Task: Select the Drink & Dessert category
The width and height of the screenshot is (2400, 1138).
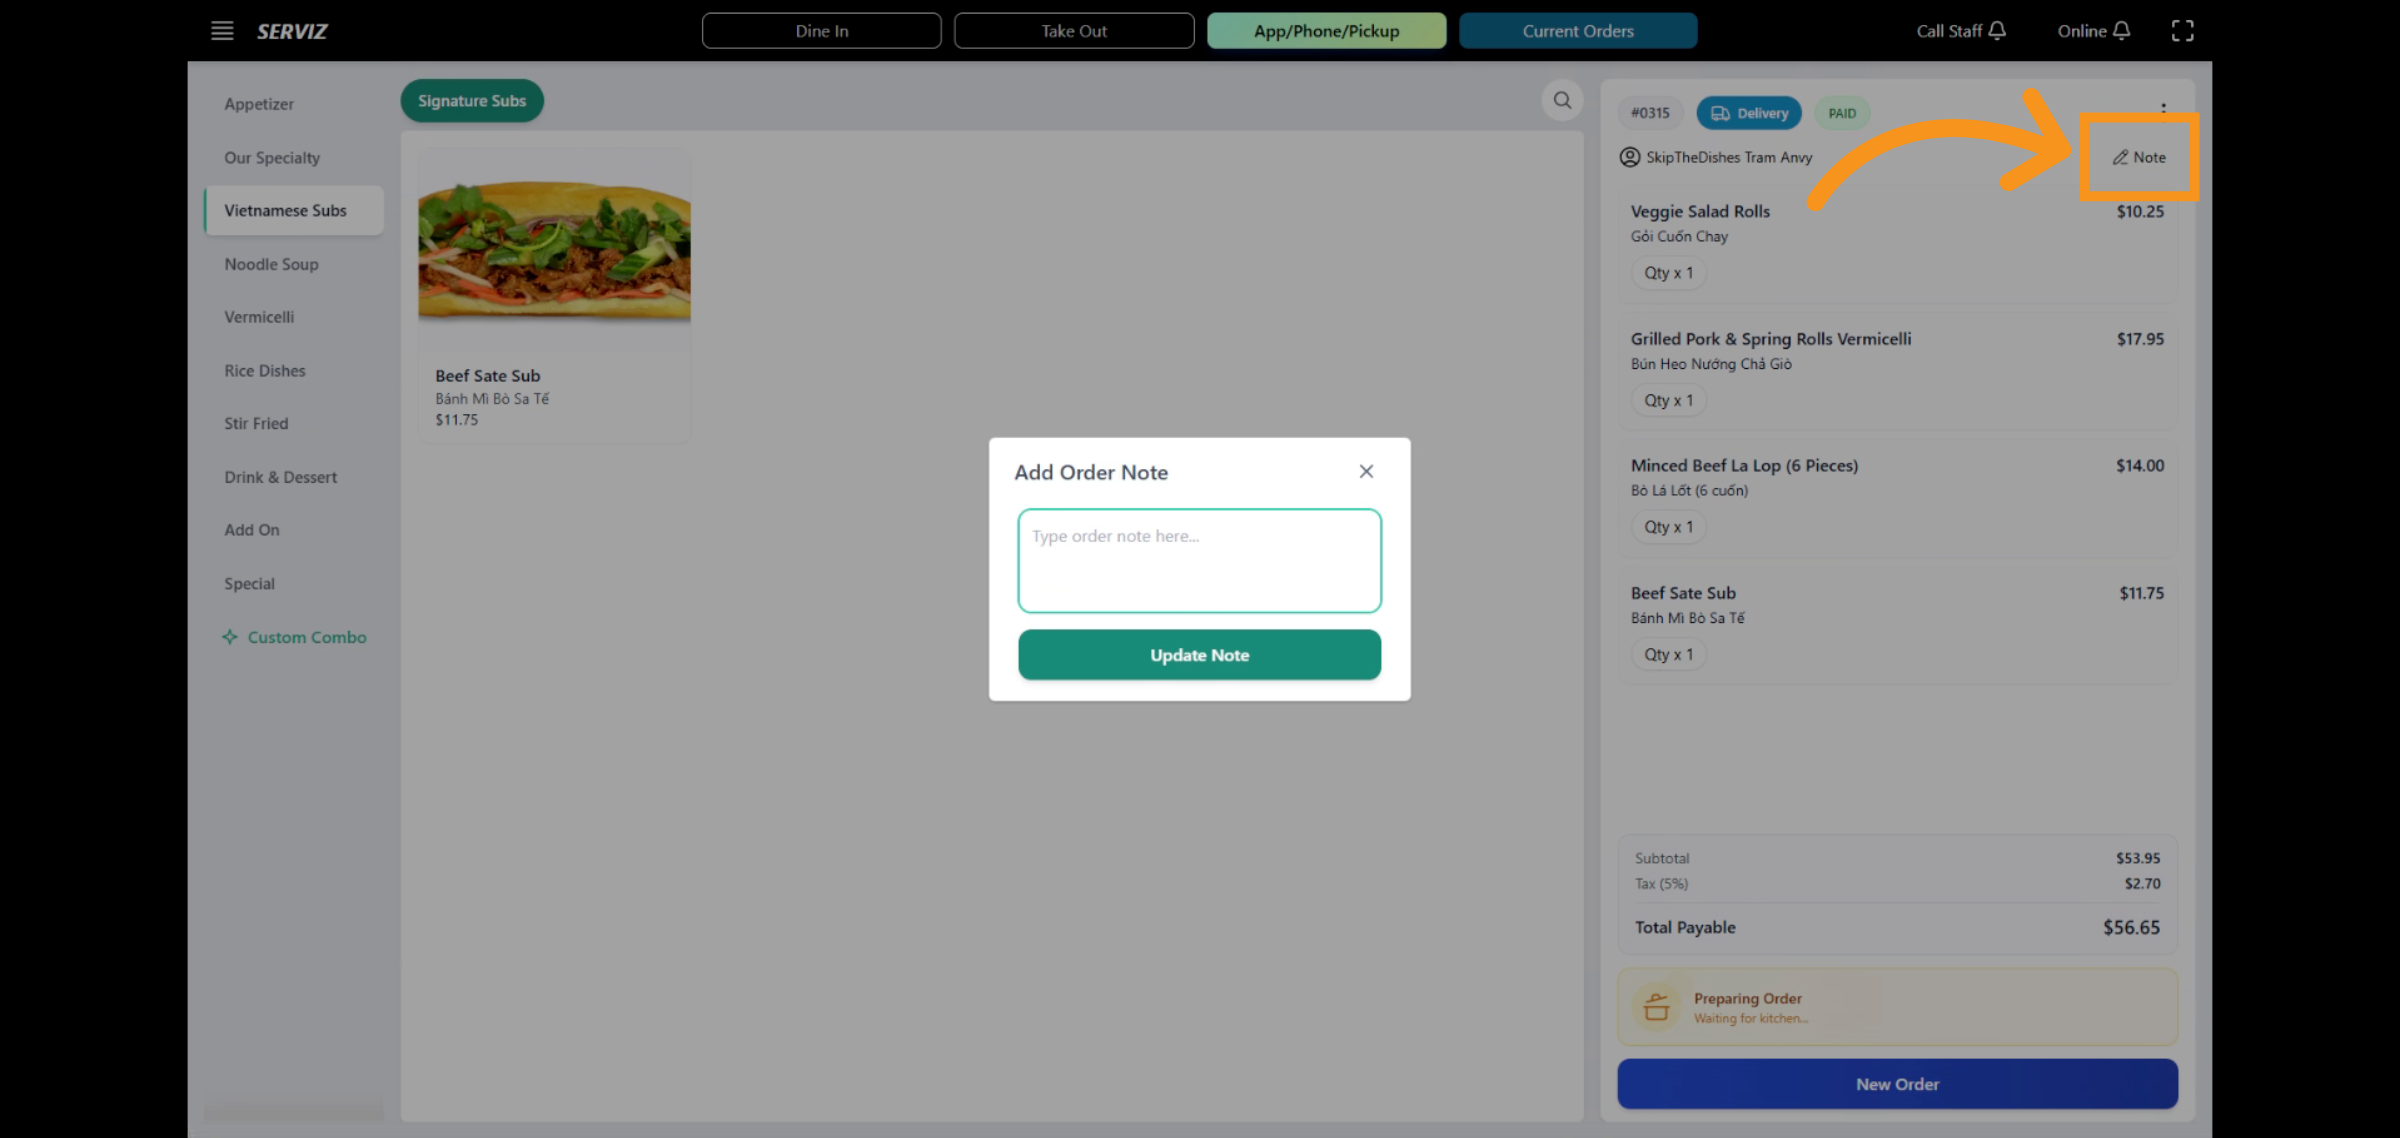Action: (x=280, y=477)
